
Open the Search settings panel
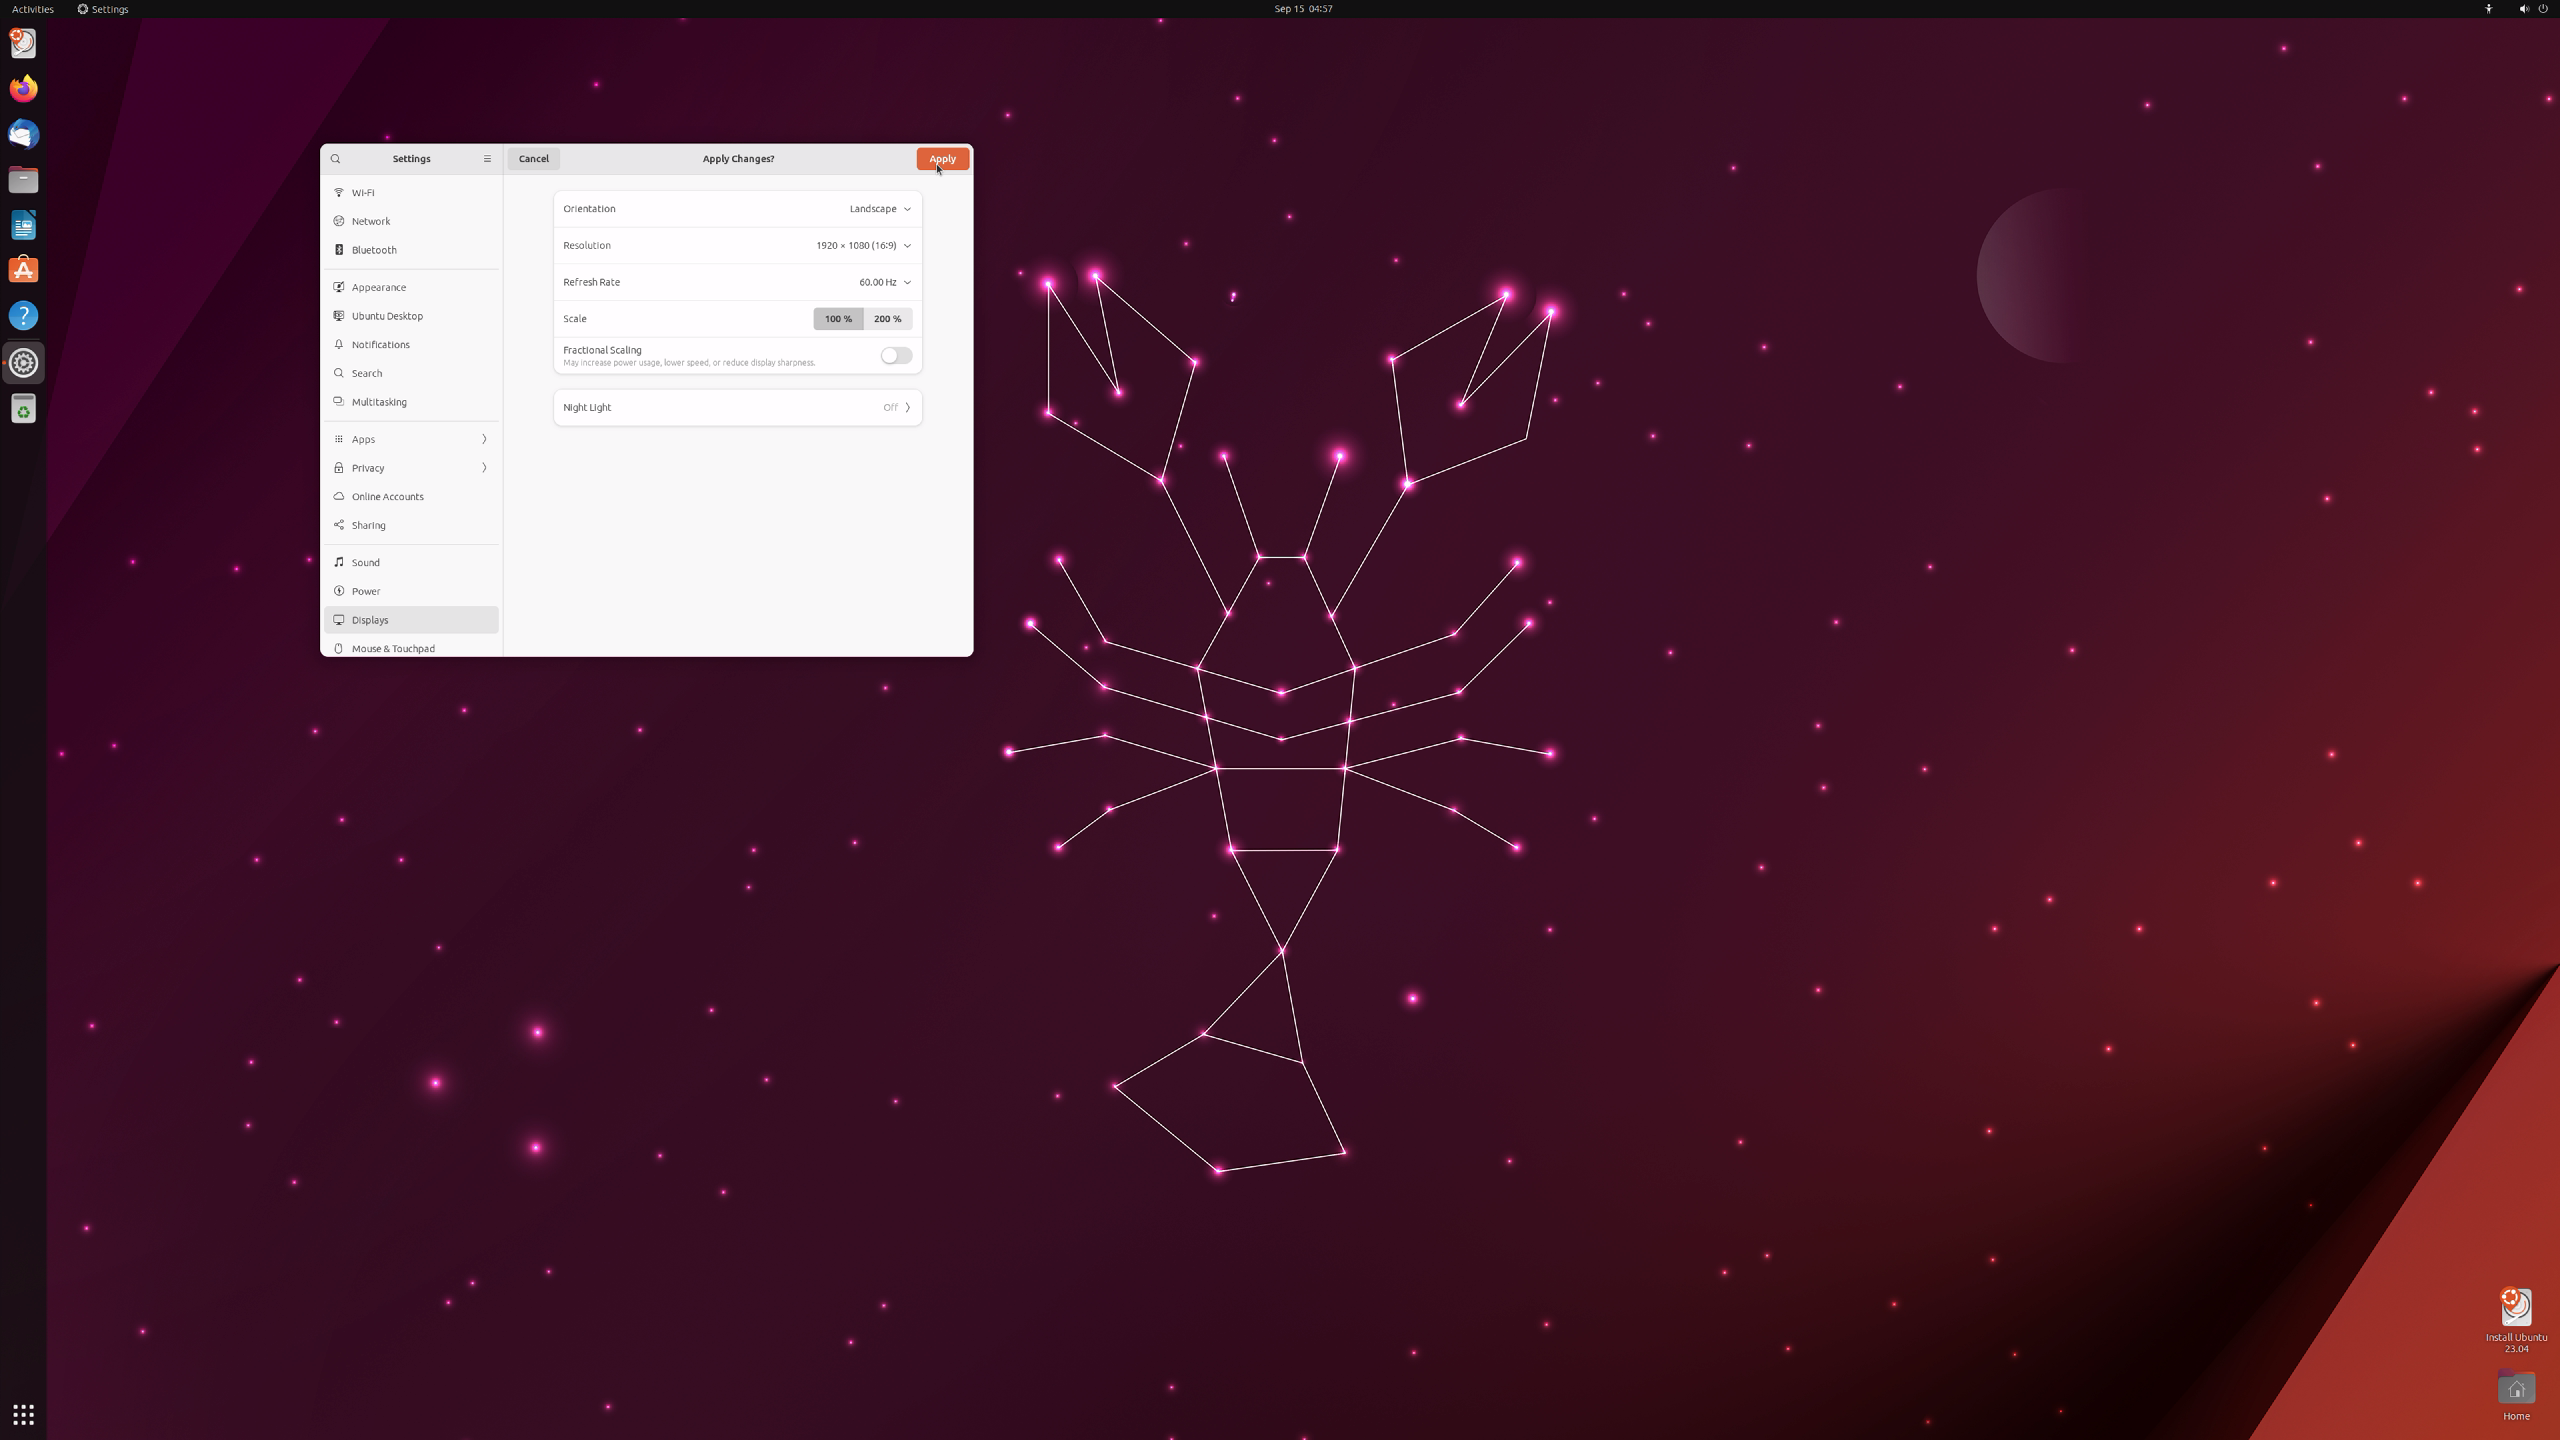pyautogui.click(x=411, y=373)
